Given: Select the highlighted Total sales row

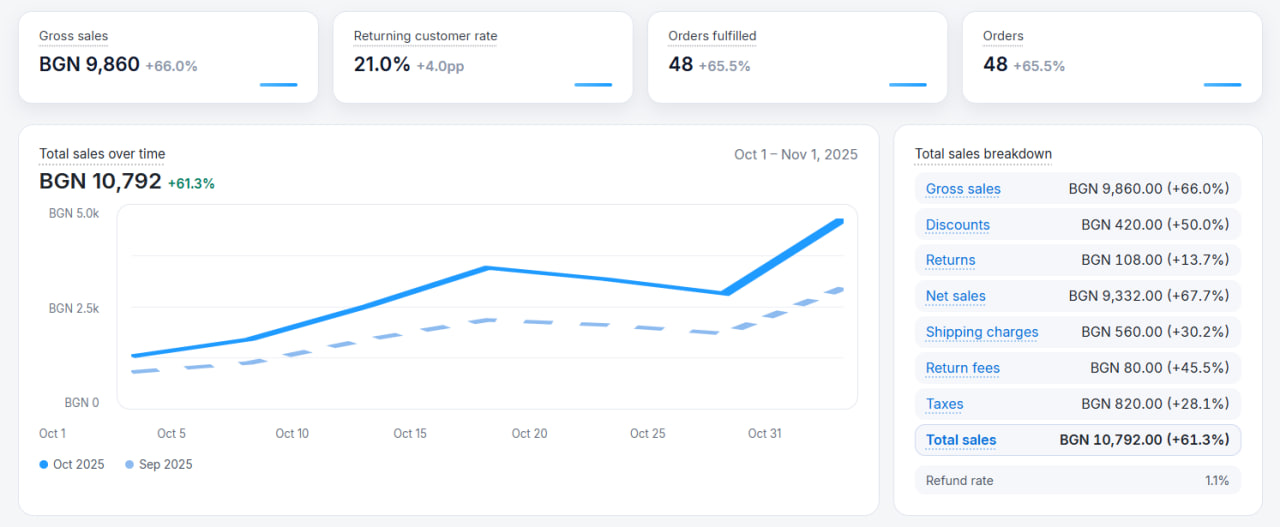Looking at the screenshot, I should click(1077, 440).
